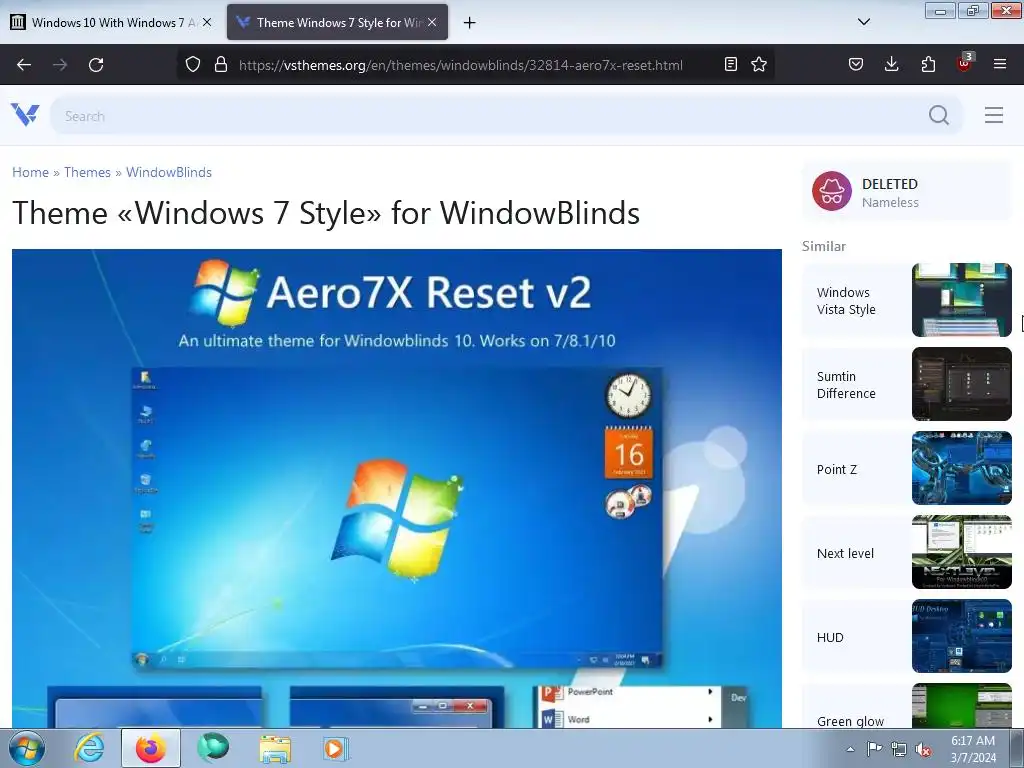Viewport: 1024px width, 768px height.
Task: Open the site hamburger menu
Action: [x=994, y=115]
